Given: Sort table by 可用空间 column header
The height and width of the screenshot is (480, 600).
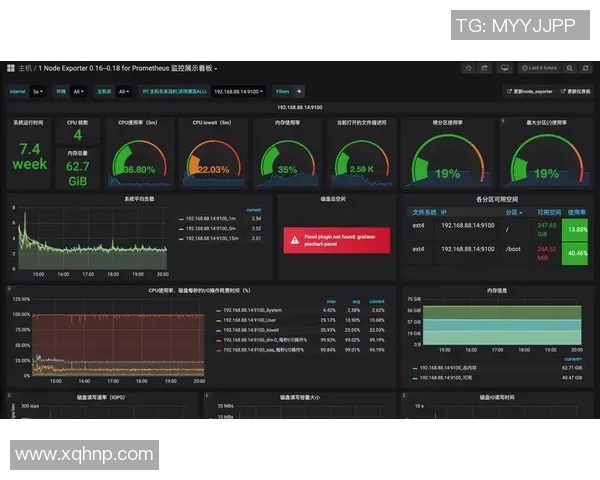Looking at the screenshot, I should [x=548, y=212].
